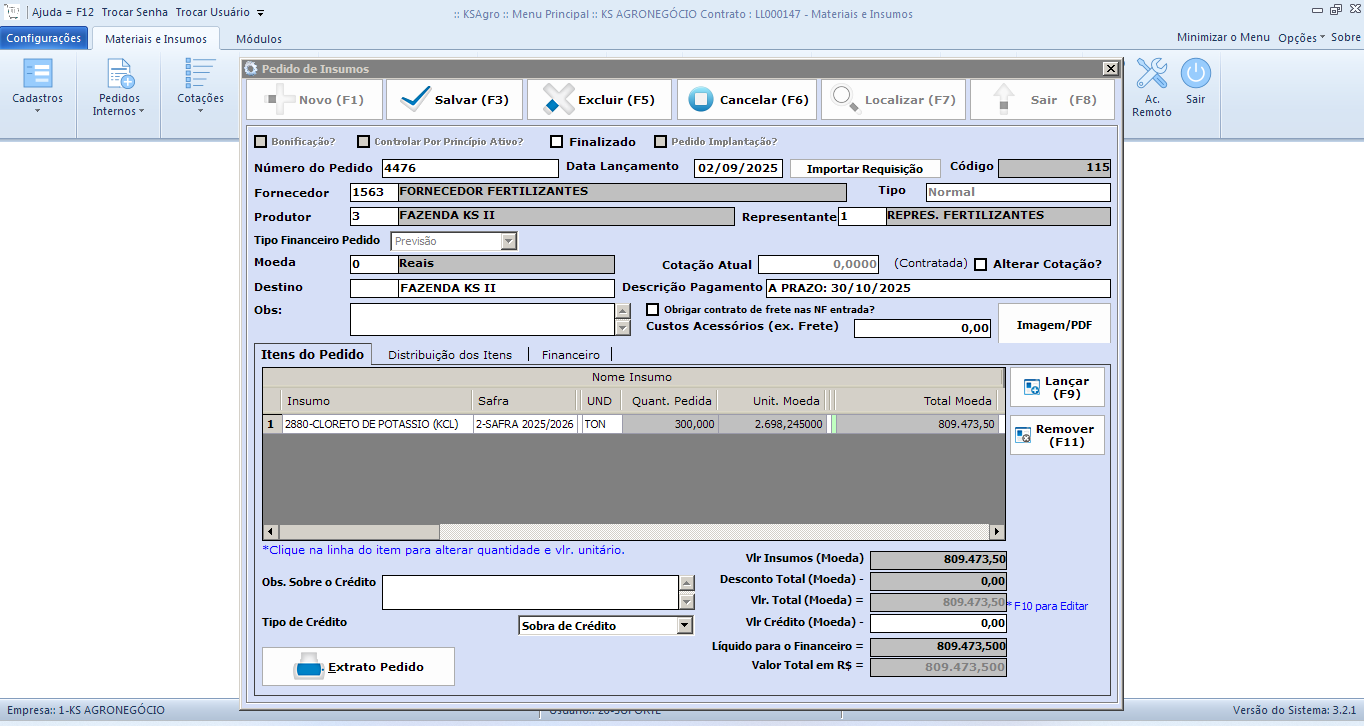Open Ac. Remoto tools icon
This screenshot has width=1364, height=726.
point(1151,75)
